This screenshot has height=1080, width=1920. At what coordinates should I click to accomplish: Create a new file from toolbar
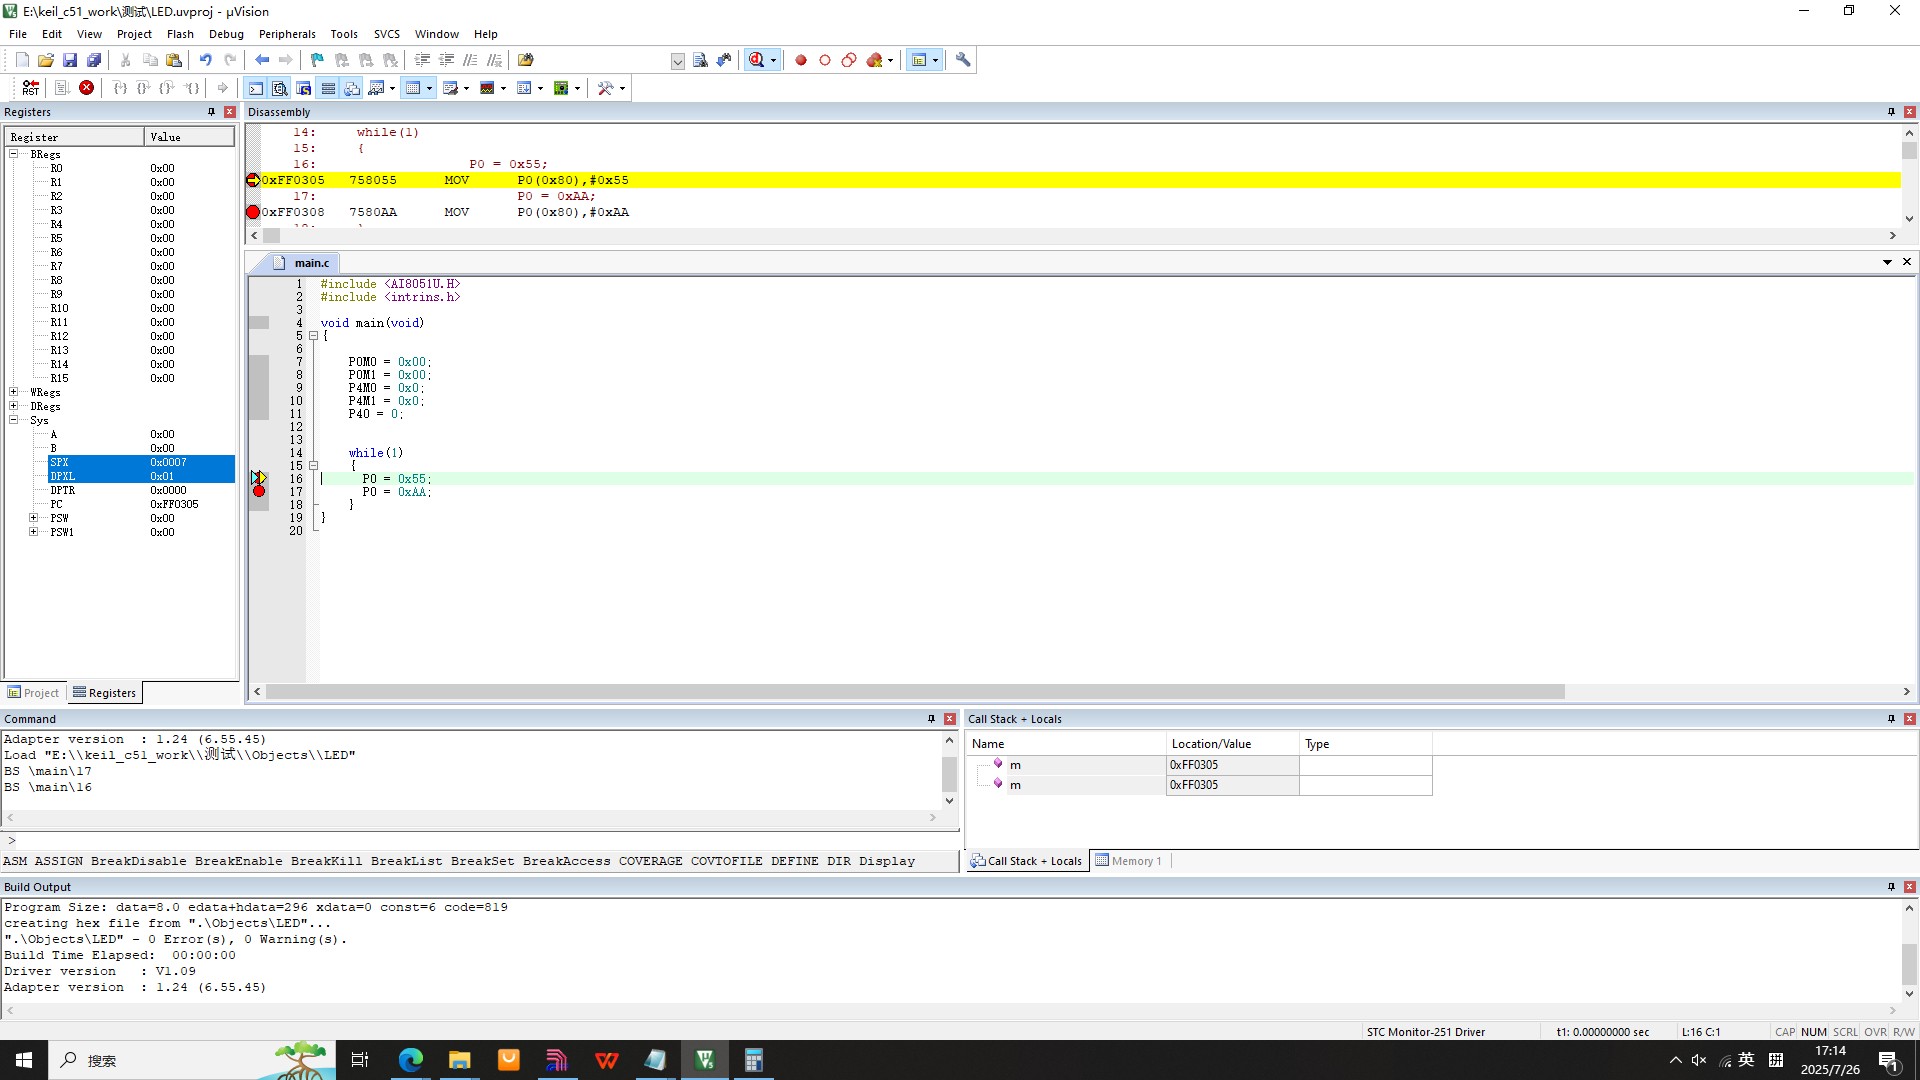(22, 60)
